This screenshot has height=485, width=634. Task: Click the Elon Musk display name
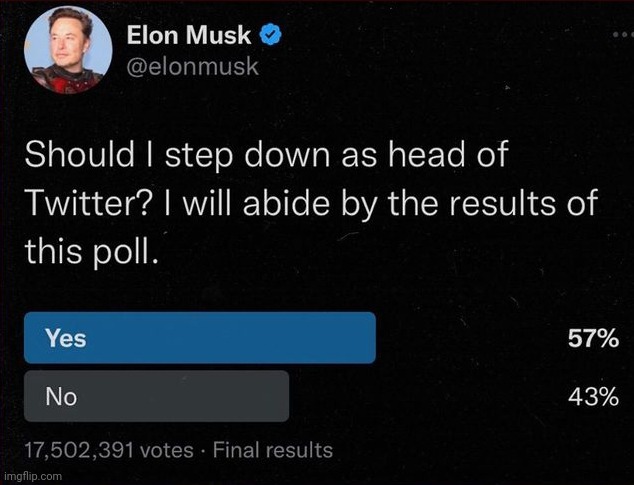click(x=190, y=37)
